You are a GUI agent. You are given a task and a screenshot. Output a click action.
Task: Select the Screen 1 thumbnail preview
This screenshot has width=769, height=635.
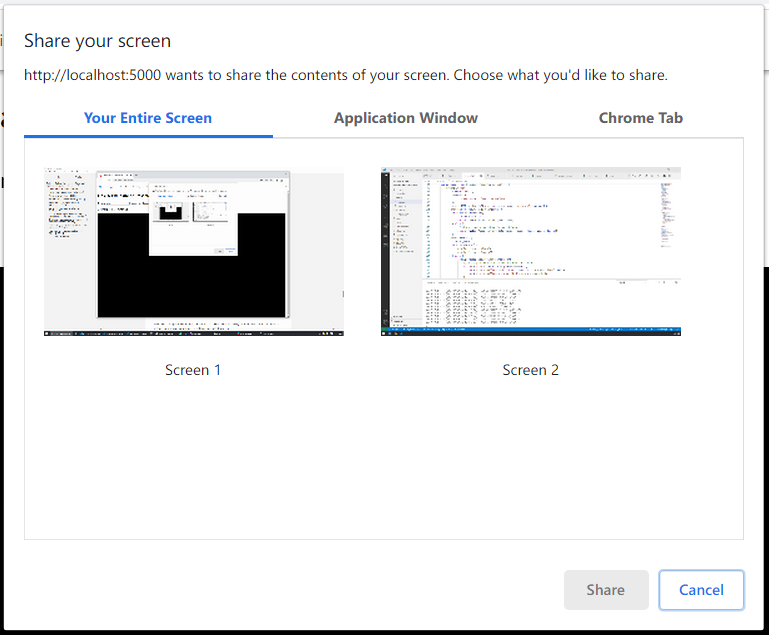coord(194,252)
